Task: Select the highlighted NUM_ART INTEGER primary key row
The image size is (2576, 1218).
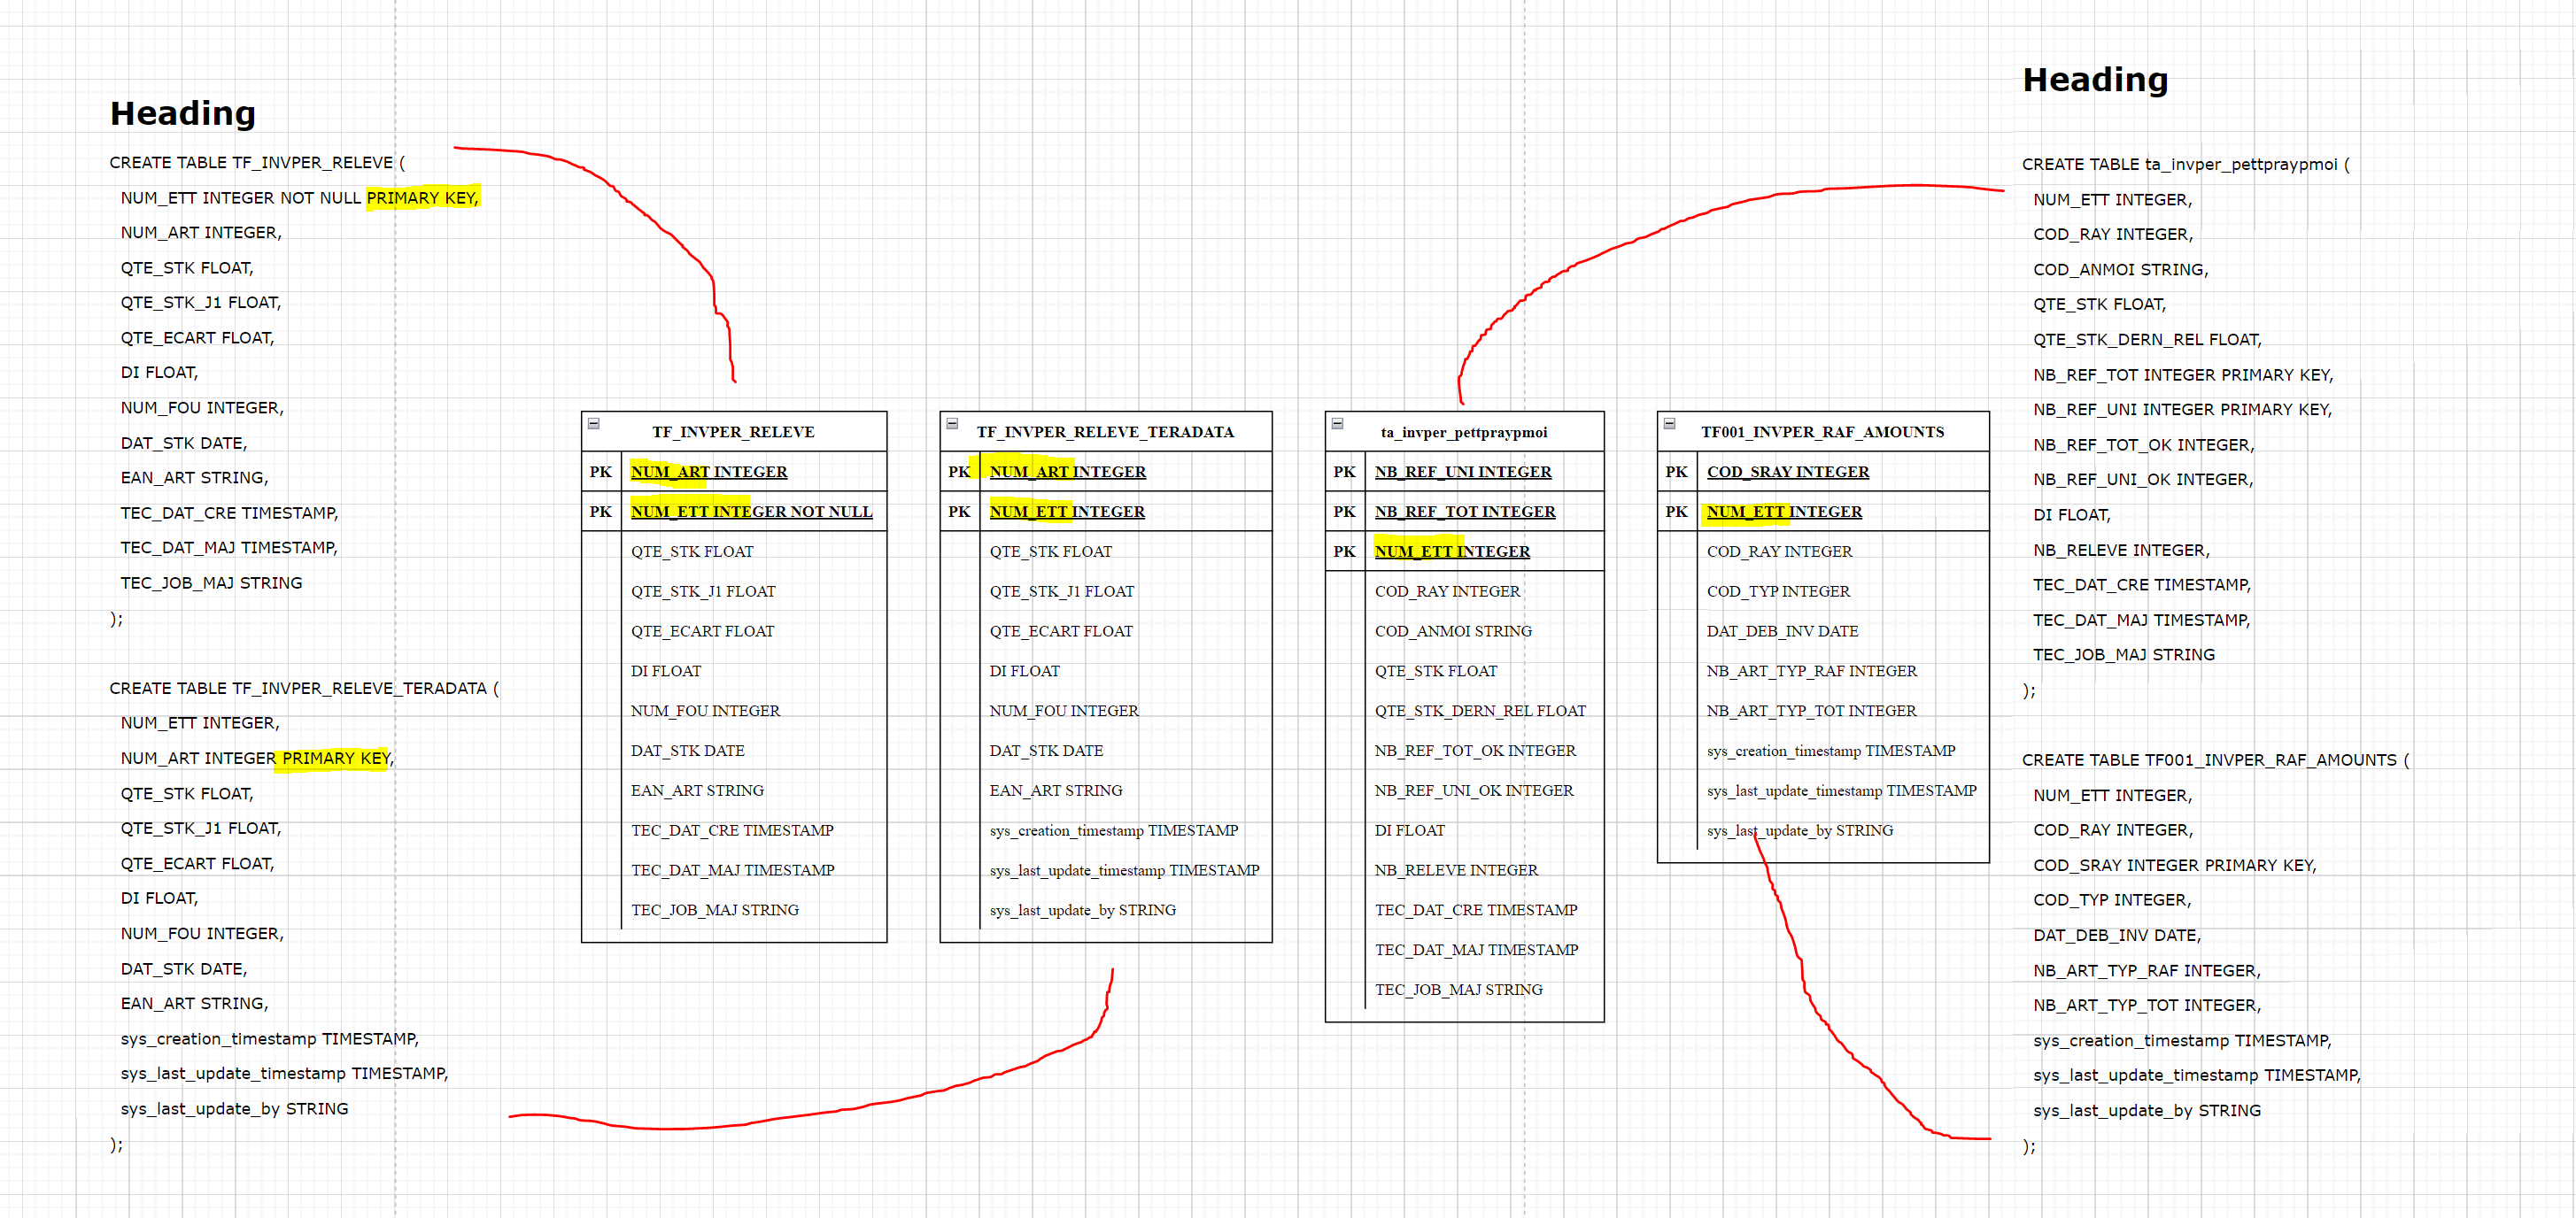Action: (x=708, y=471)
